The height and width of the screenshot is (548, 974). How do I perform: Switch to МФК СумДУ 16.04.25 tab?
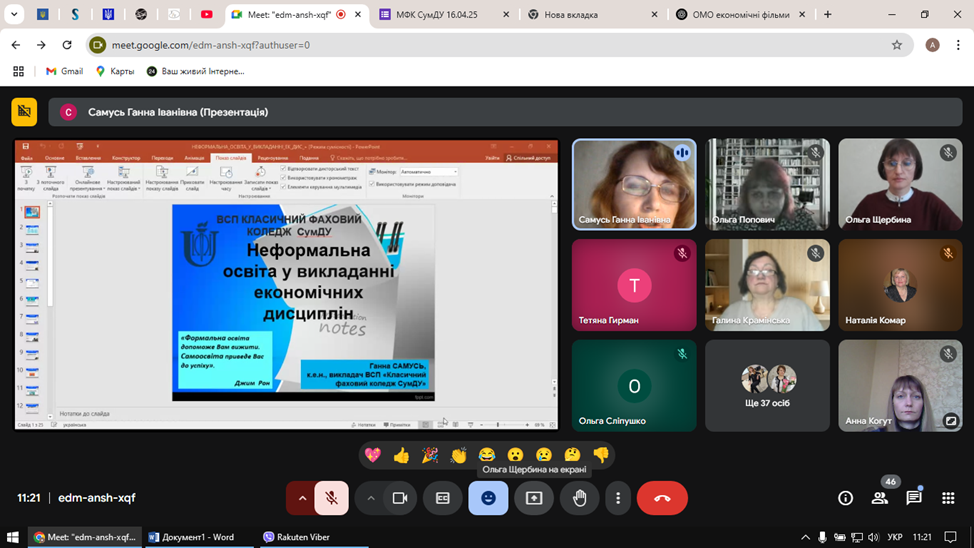point(440,15)
